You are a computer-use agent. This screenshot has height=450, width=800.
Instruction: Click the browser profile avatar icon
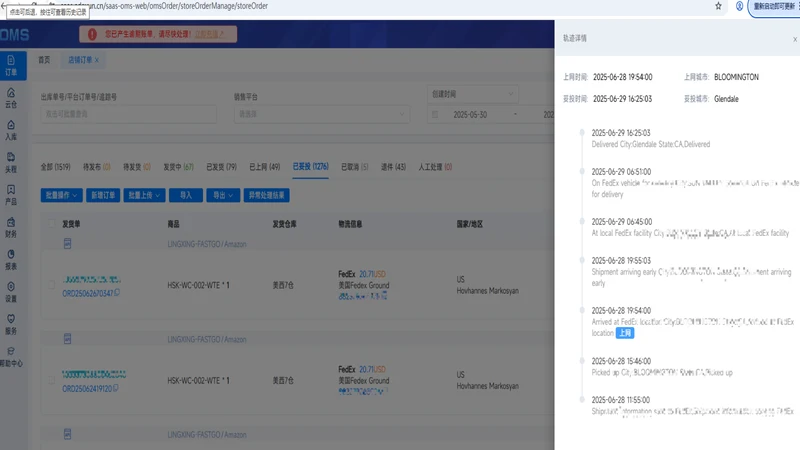coord(739,6)
